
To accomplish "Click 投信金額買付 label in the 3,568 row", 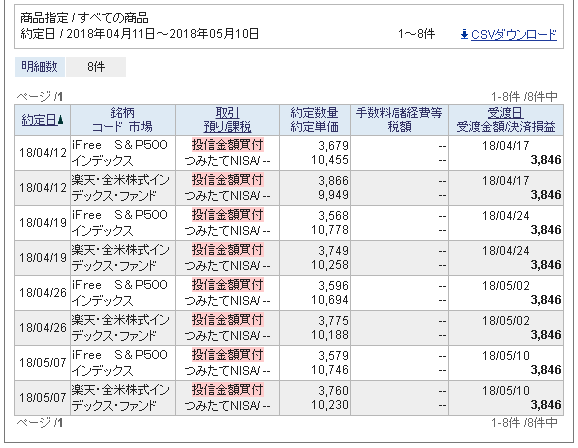I will point(227,215).
